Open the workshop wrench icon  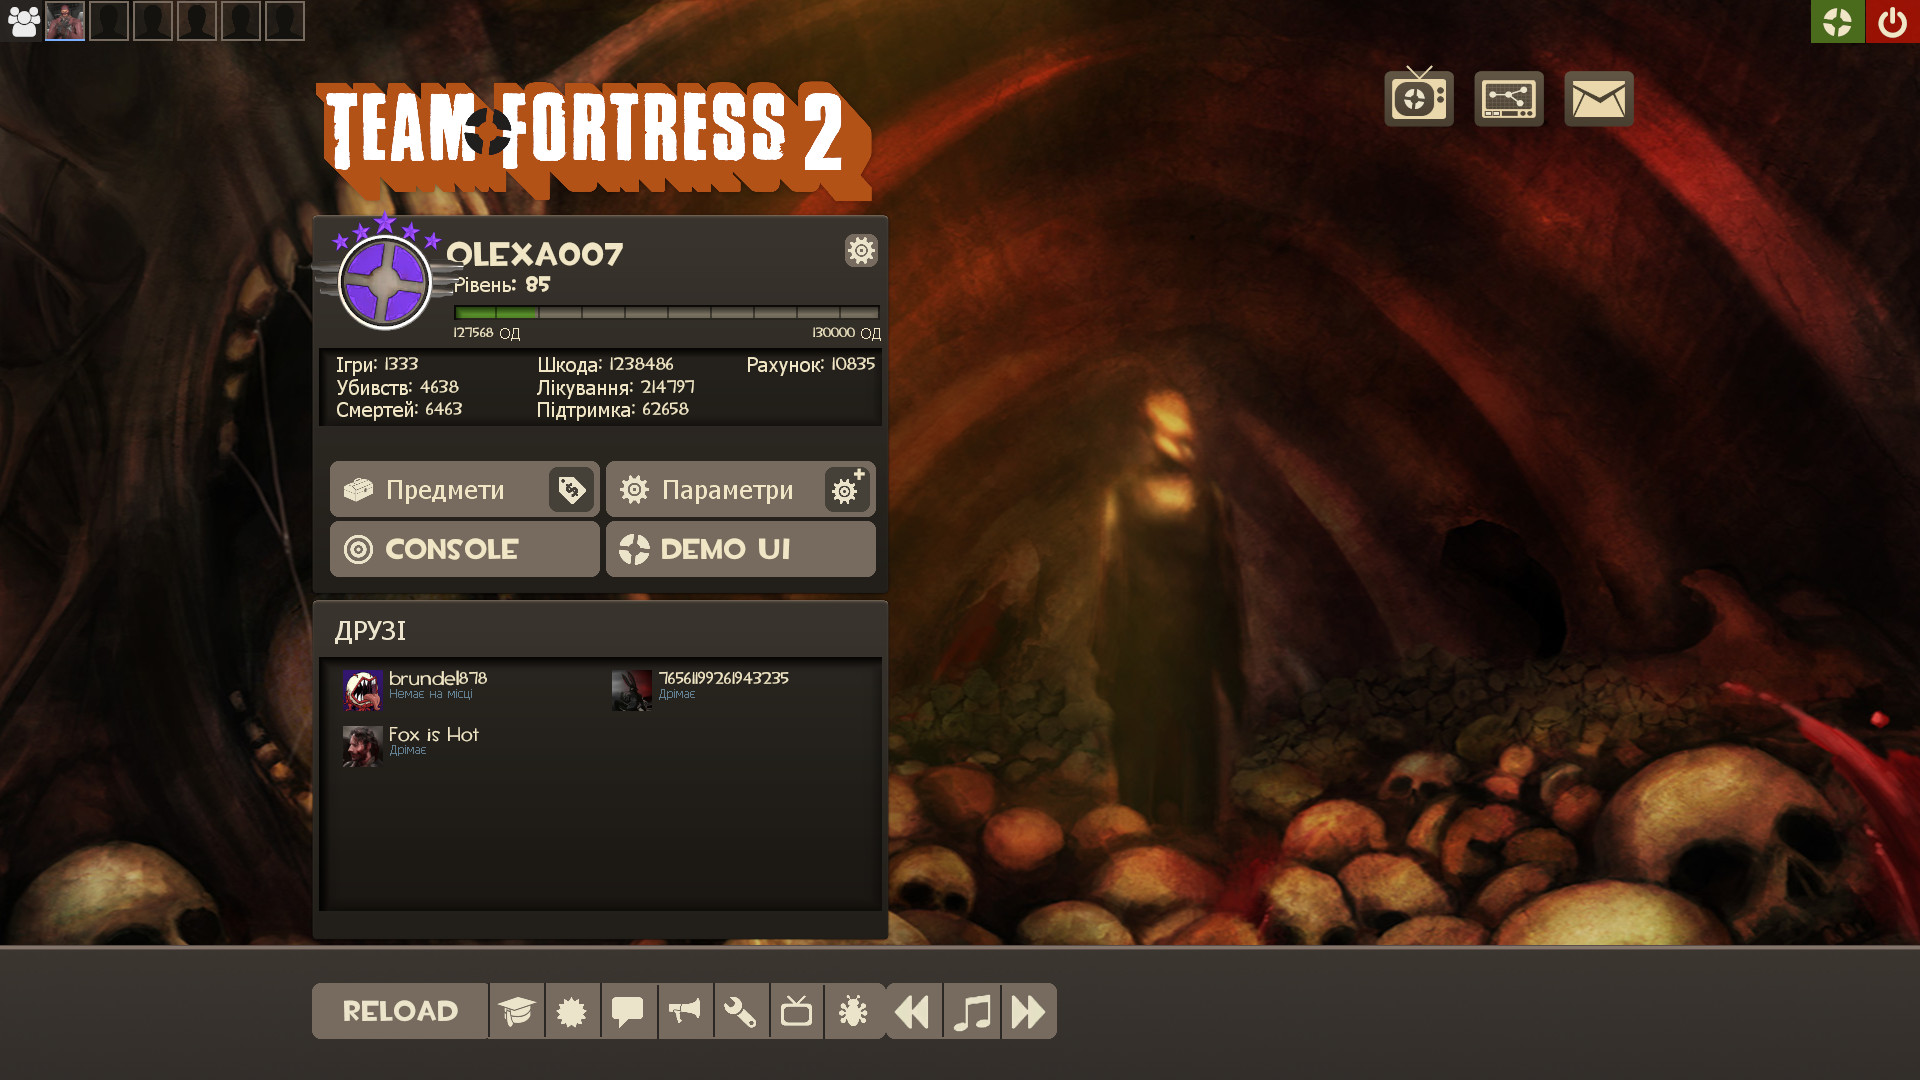pyautogui.click(x=740, y=1011)
